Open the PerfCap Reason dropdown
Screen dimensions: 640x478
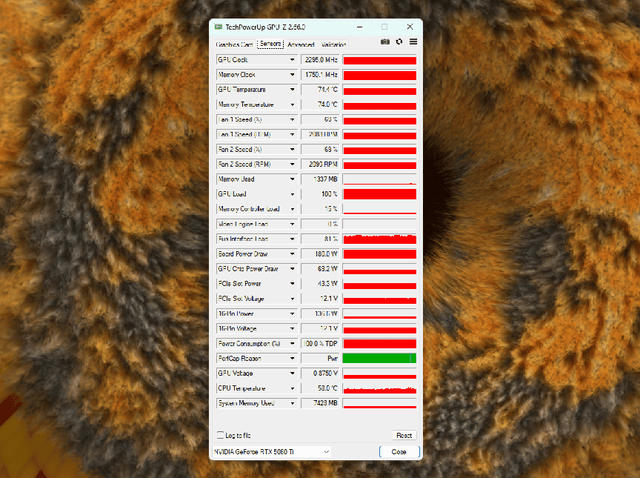click(x=292, y=358)
